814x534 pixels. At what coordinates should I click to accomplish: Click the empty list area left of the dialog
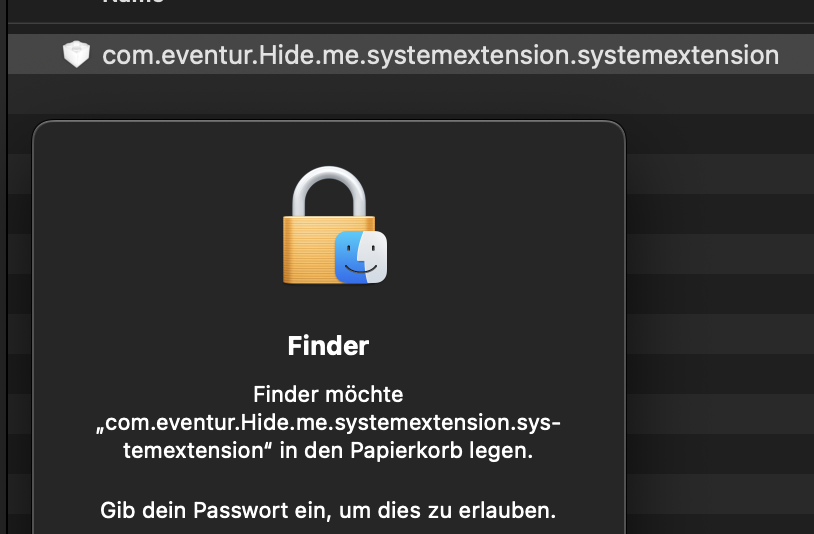point(20,300)
